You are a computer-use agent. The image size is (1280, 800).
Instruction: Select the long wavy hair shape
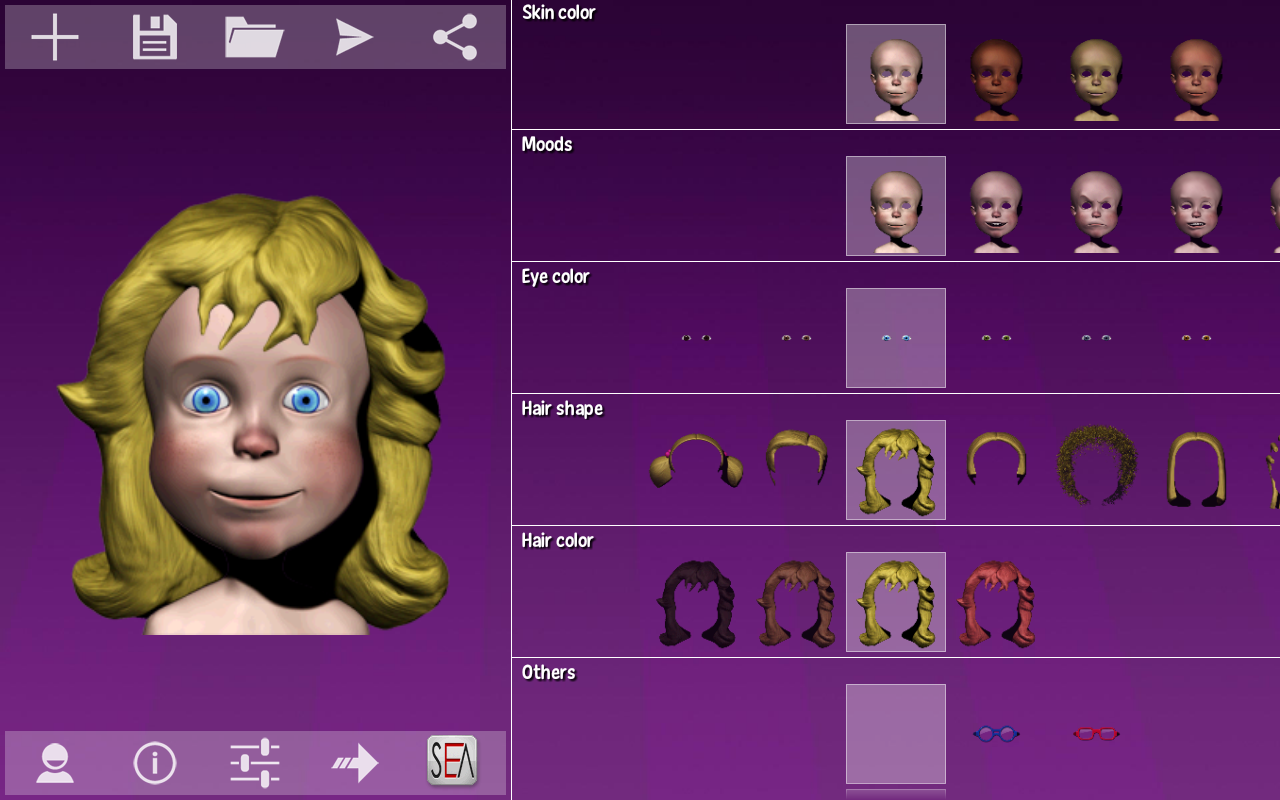896,470
